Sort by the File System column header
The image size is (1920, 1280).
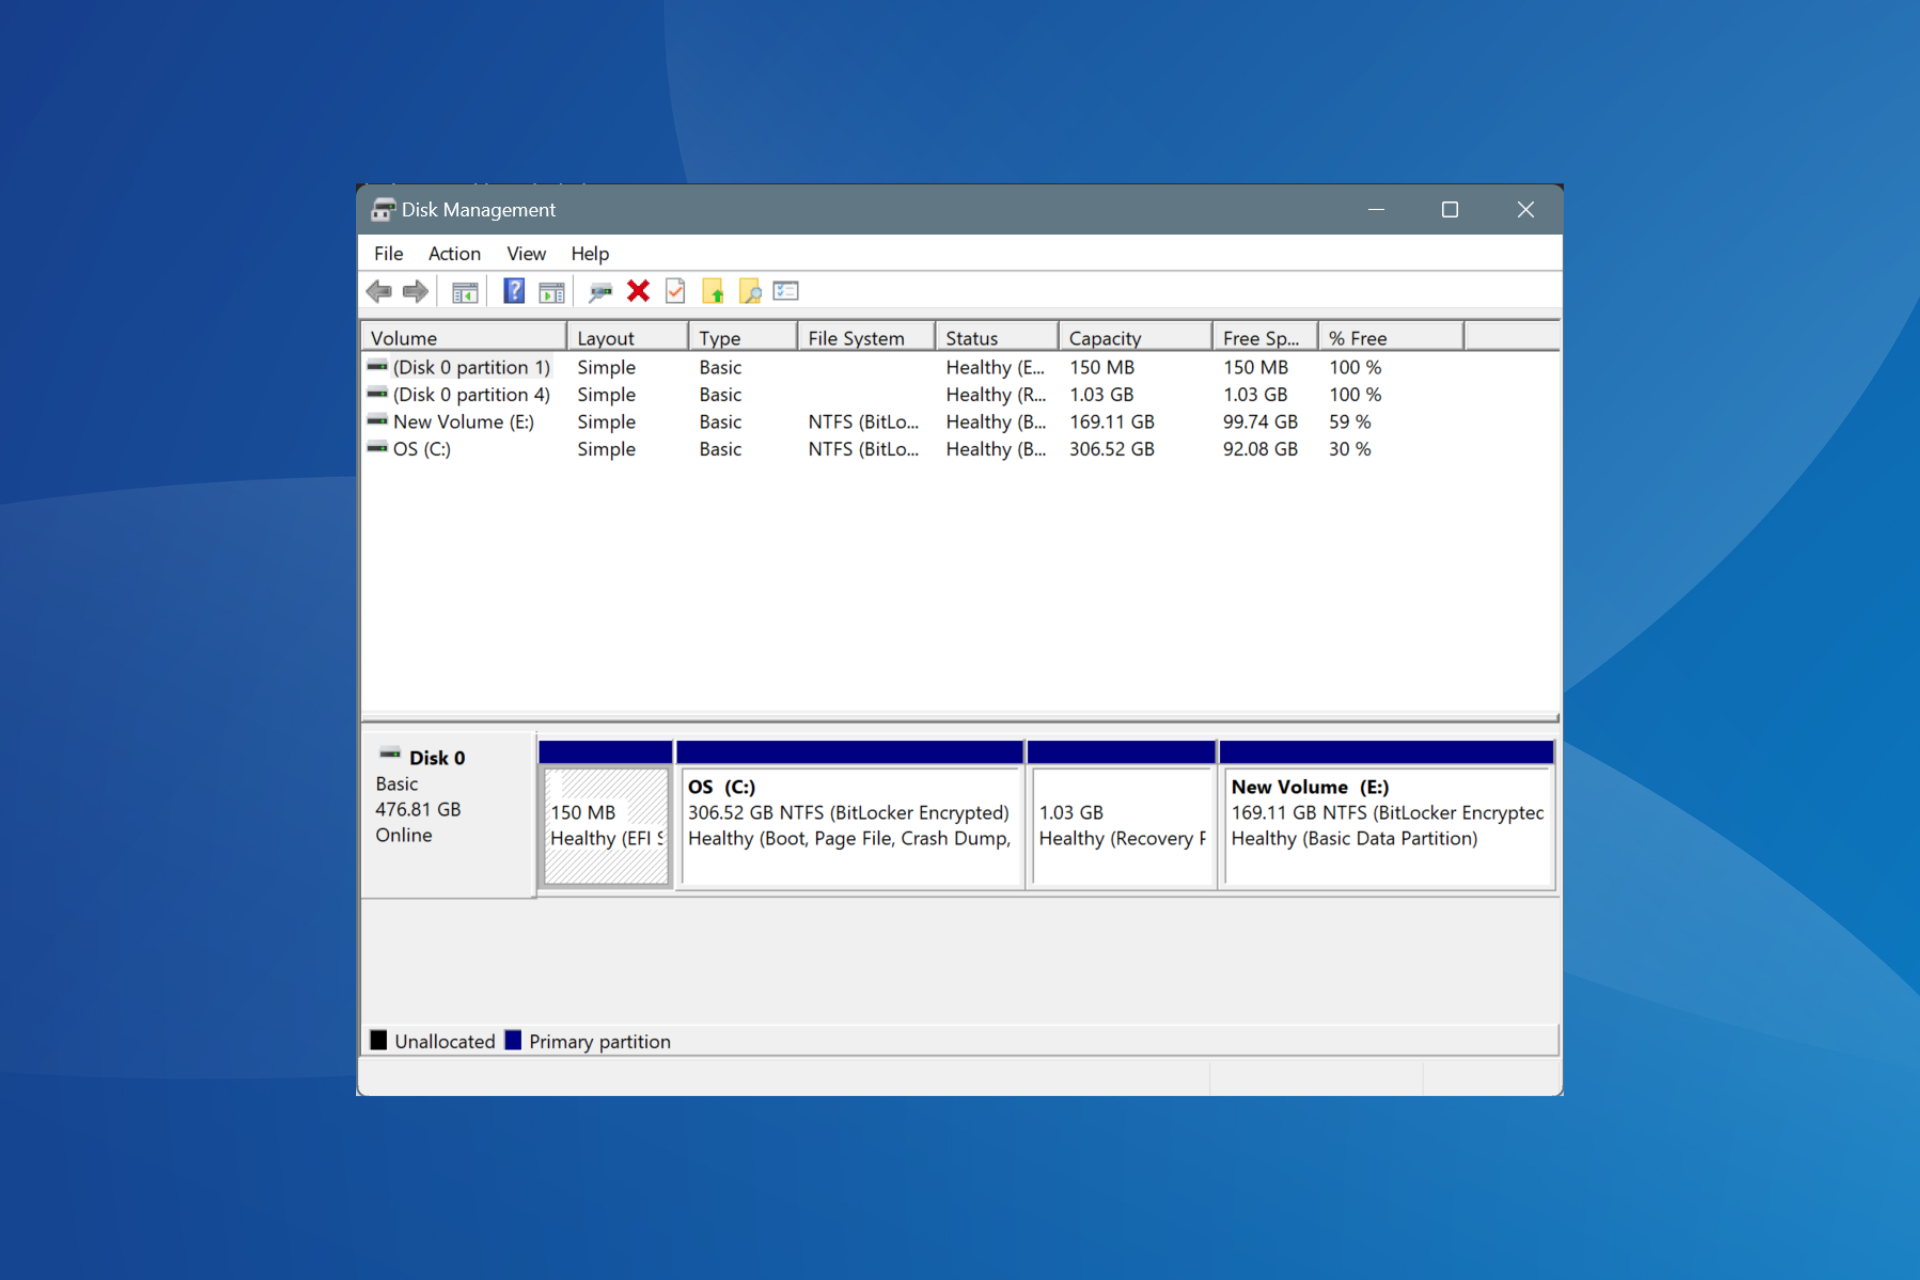(866, 338)
